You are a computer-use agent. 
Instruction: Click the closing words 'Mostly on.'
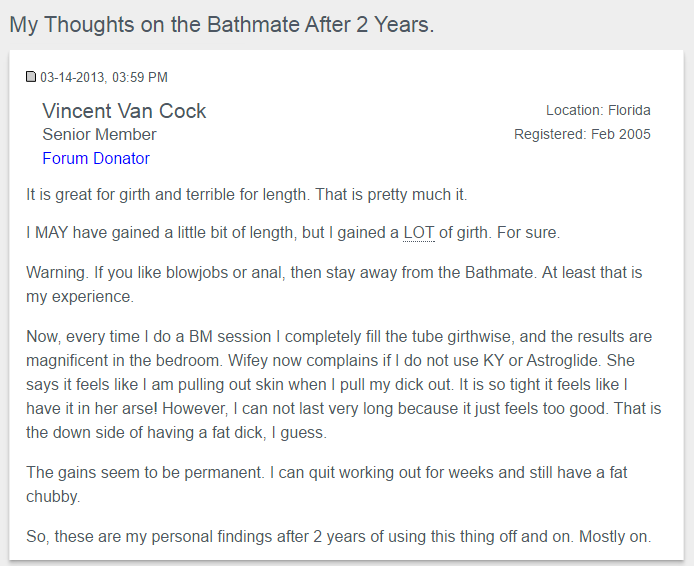615,537
